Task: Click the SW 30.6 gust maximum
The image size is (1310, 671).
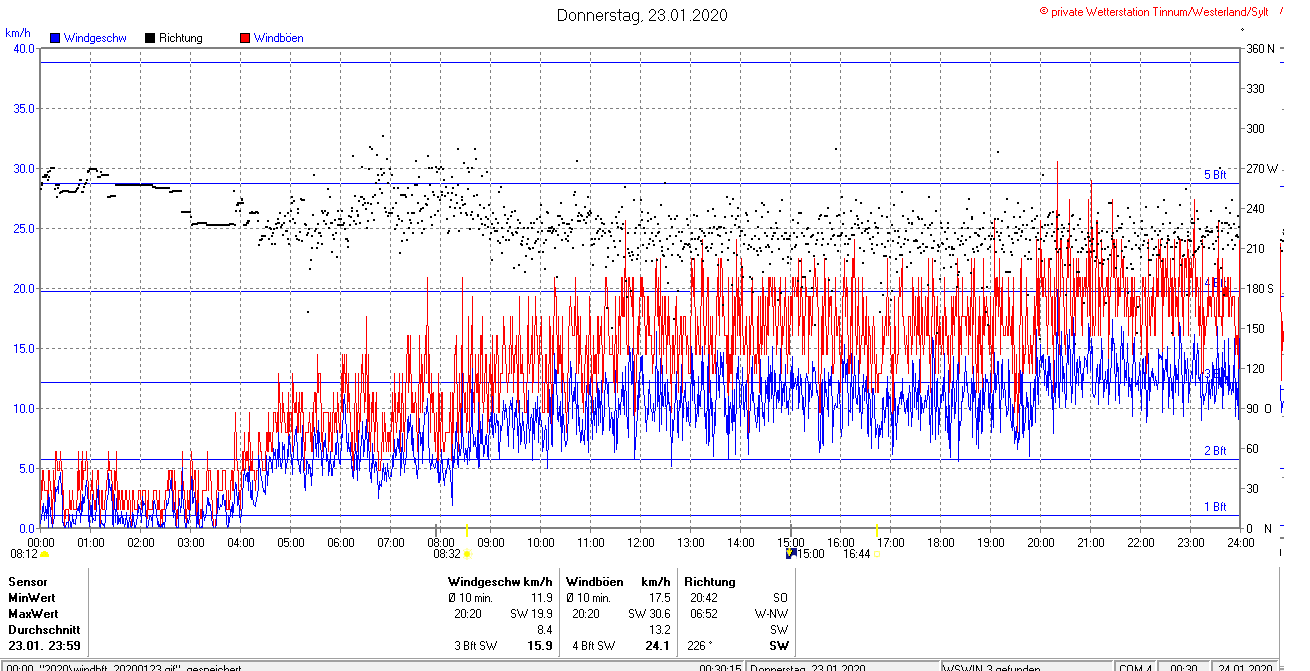Action: click(650, 614)
